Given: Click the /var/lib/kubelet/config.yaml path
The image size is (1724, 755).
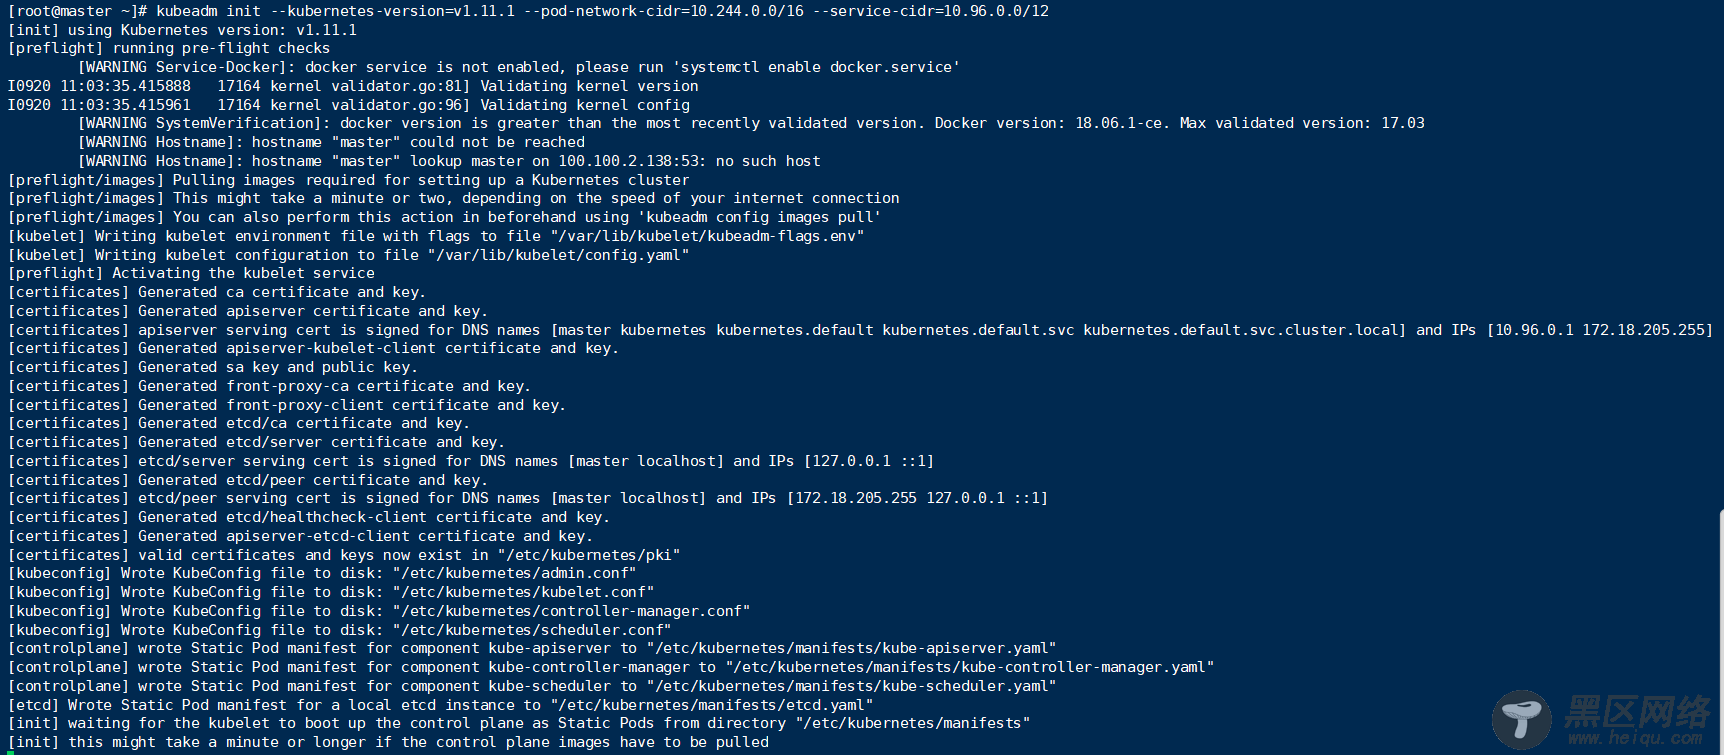Looking at the screenshot, I should click(x=558, y=255).
